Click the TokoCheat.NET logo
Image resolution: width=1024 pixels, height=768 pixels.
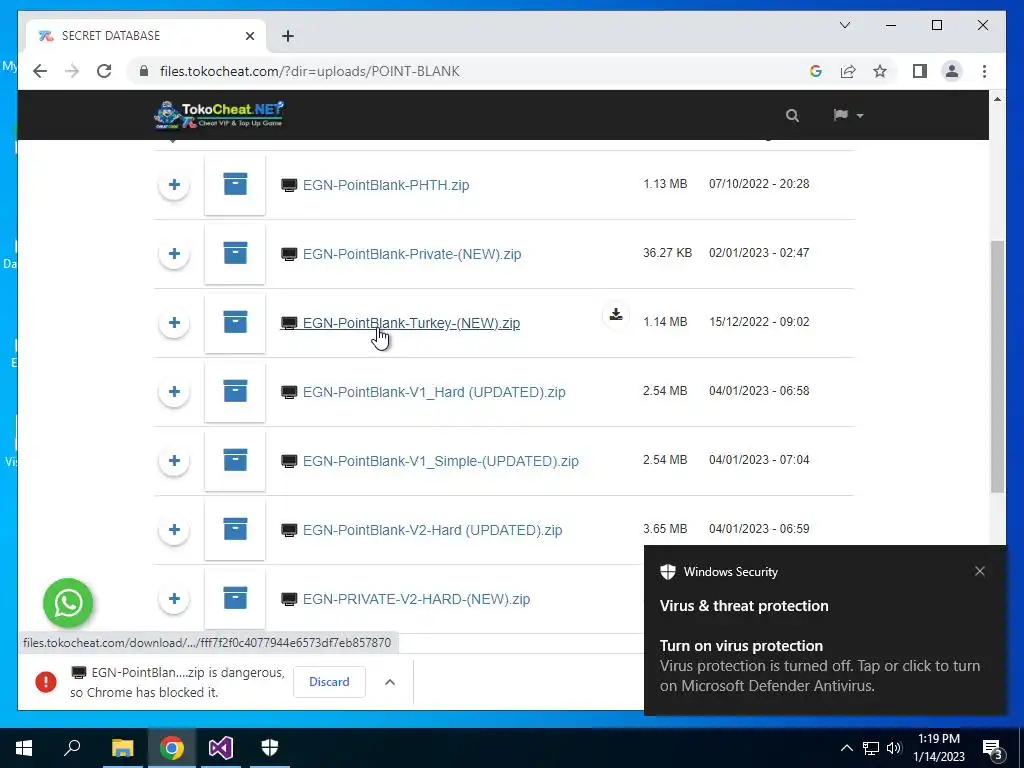[x=219, y=115]
